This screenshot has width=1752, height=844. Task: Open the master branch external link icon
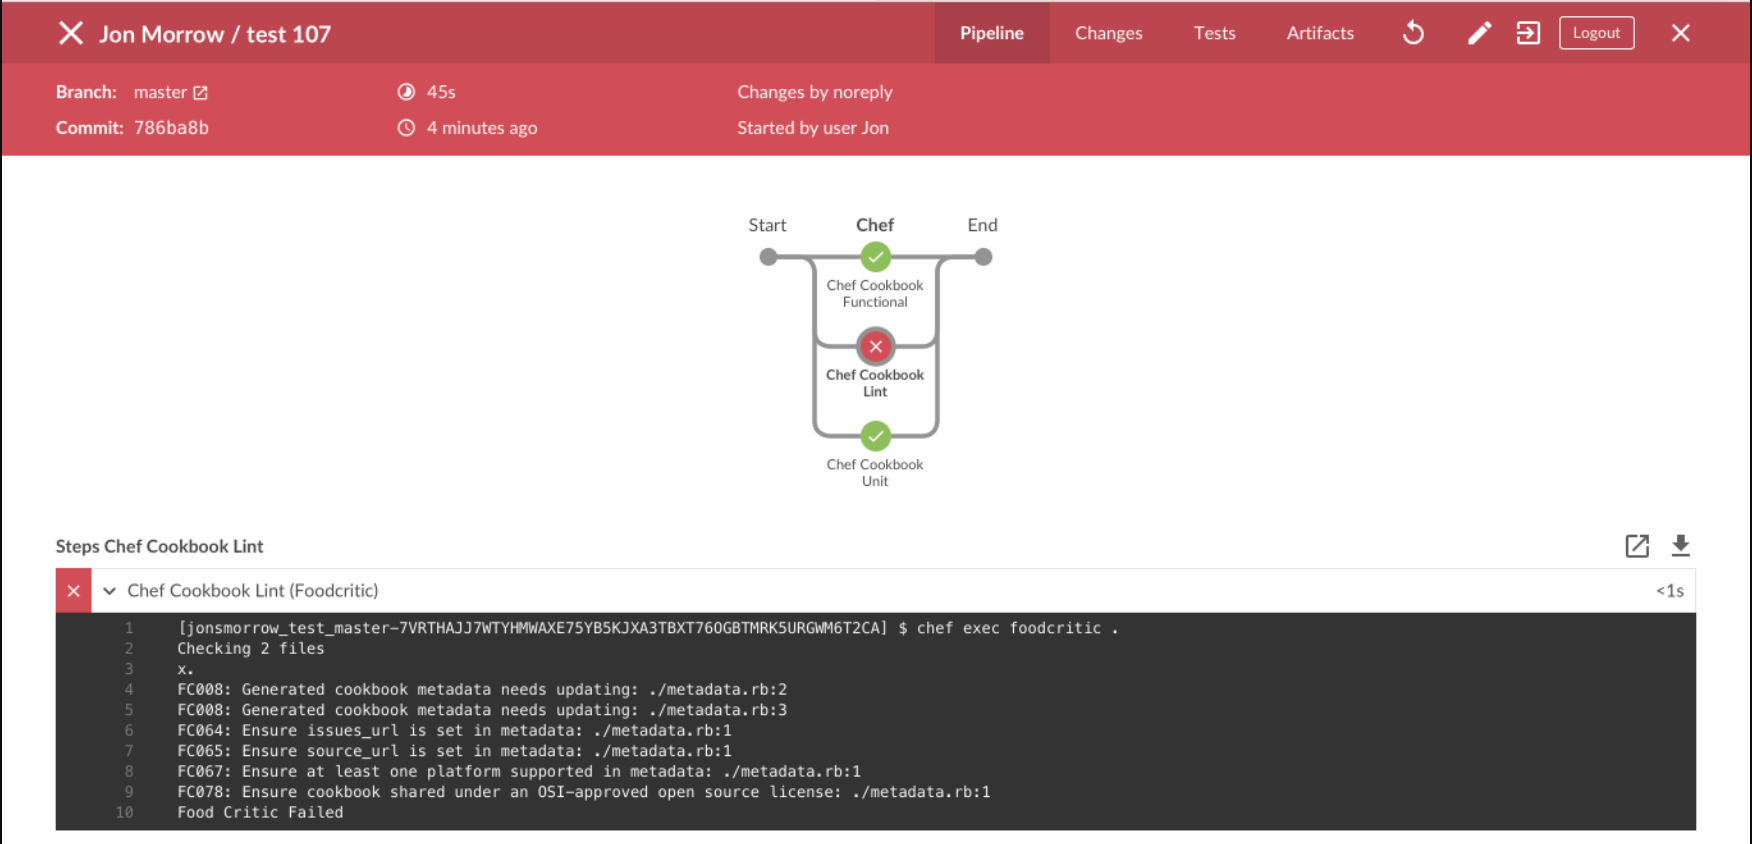tap(200, 92)
